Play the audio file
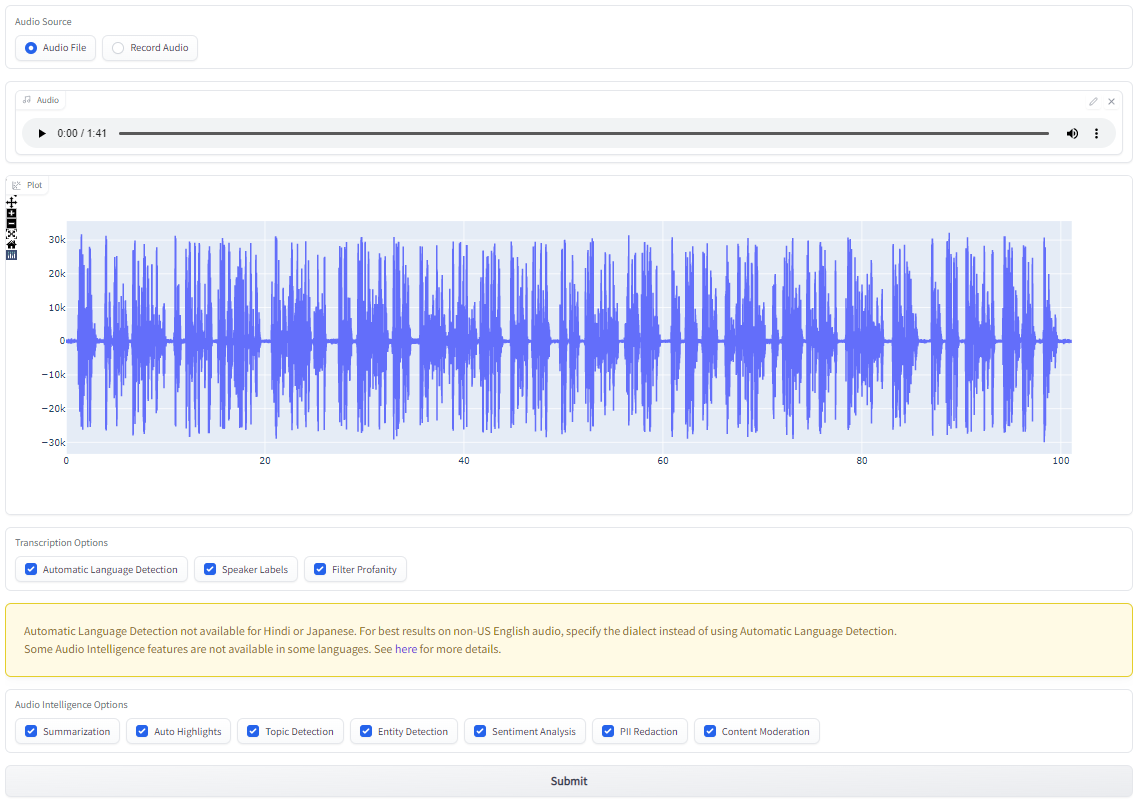 (41, 134)
